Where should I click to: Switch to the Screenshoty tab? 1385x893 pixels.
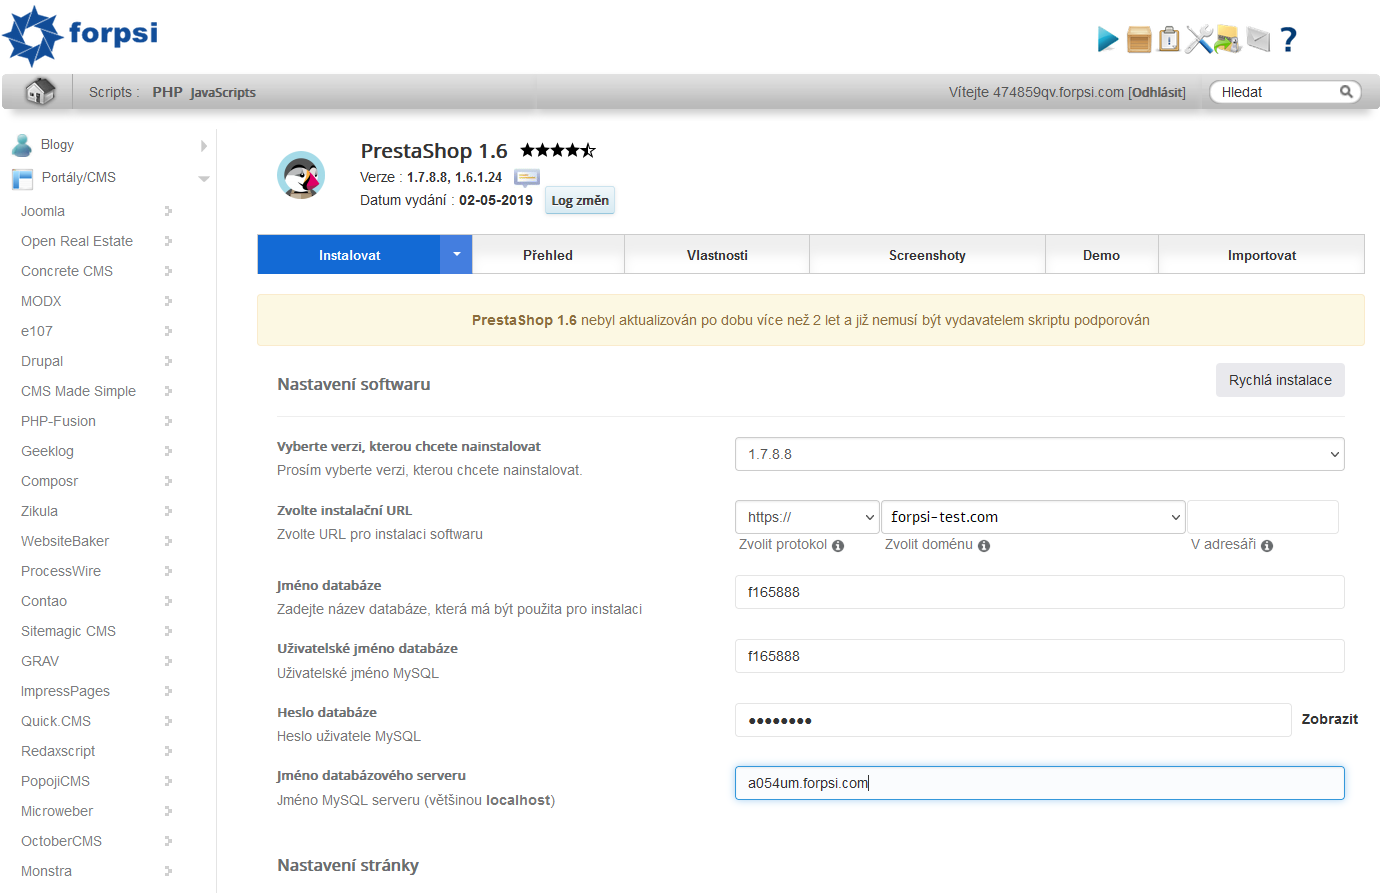click(x=927, y=255)
